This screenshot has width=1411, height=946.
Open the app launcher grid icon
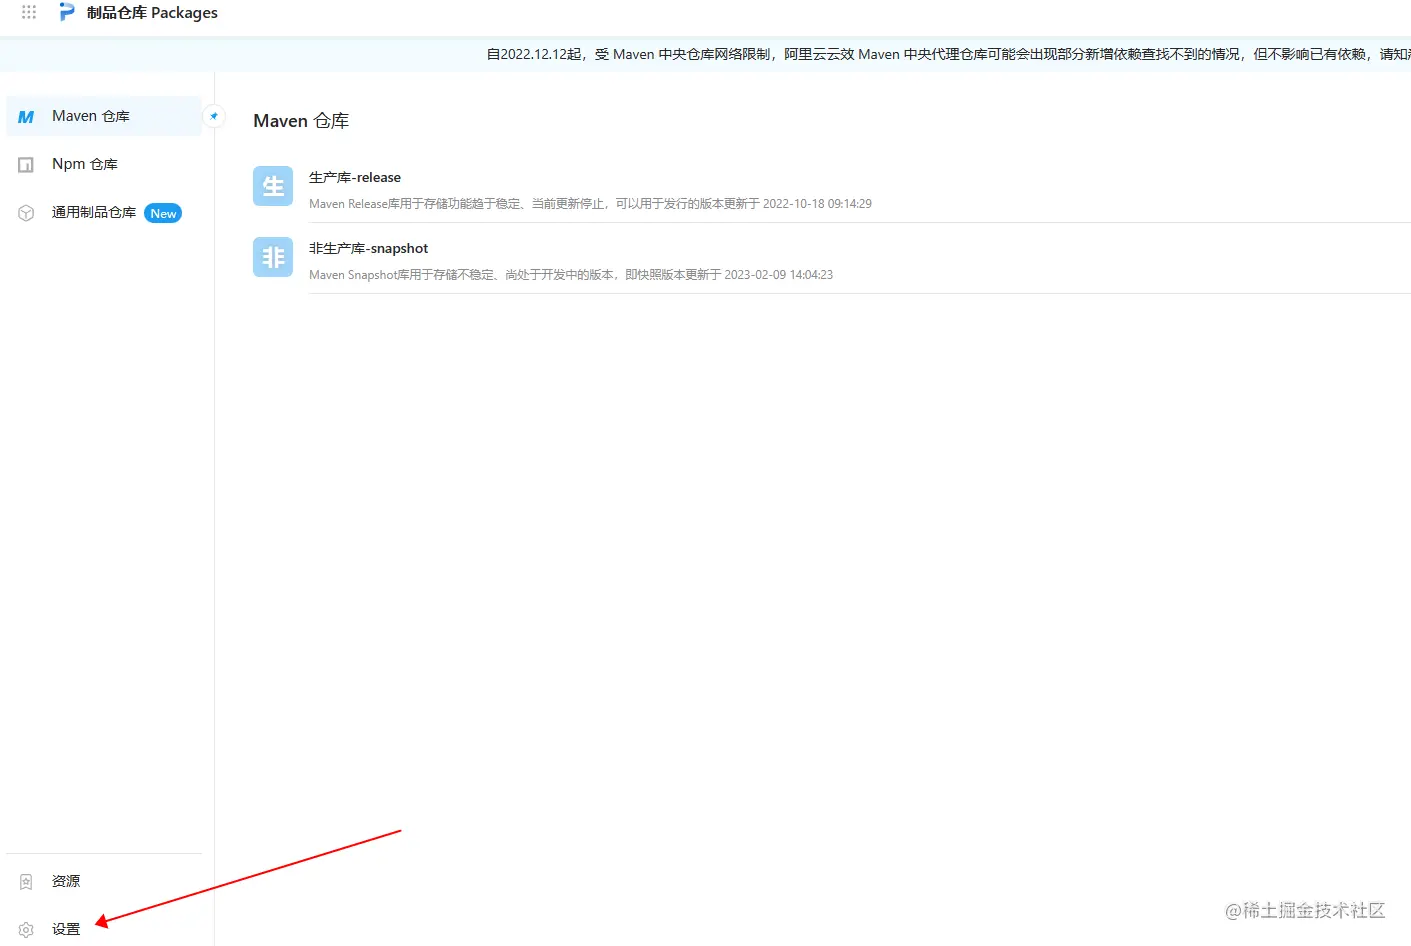pyautogui.click(x=29, y=12)
